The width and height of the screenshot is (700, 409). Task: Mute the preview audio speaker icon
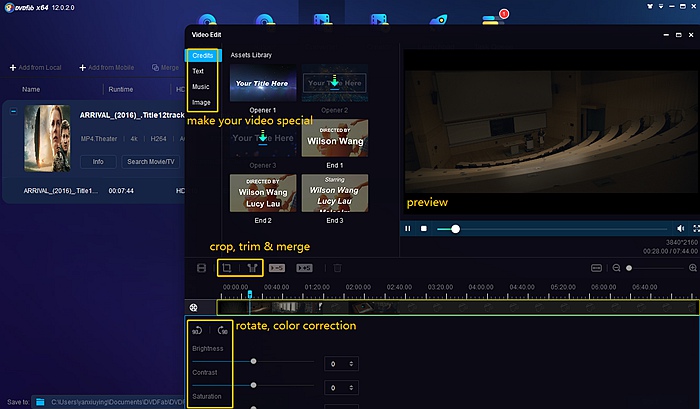pos(680,229)
